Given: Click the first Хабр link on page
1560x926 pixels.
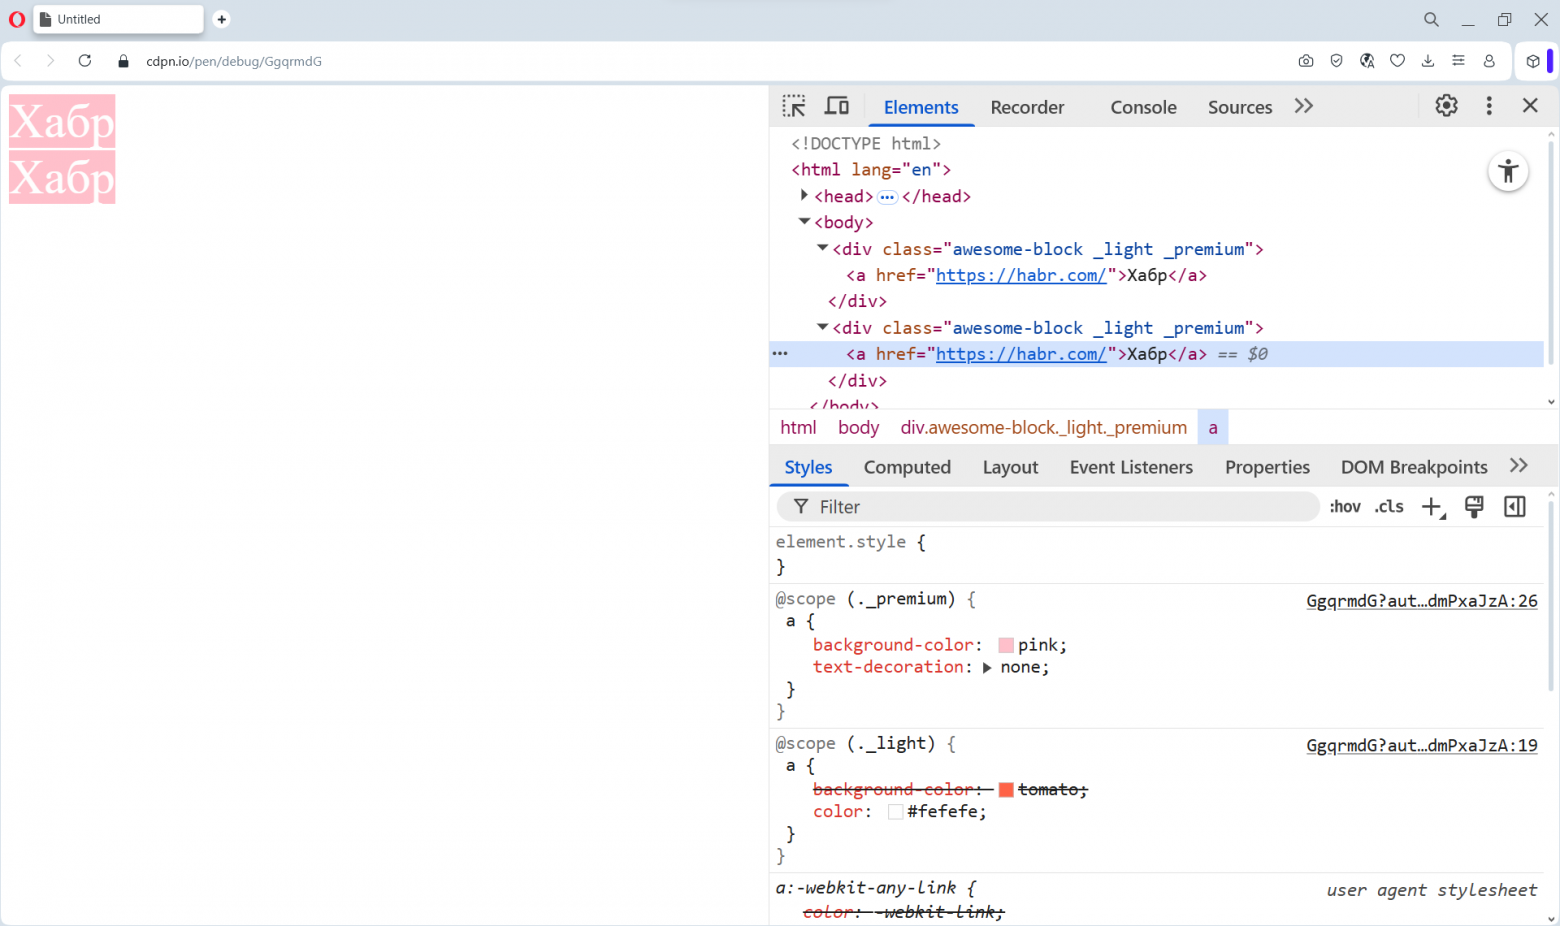Looking at the screenshot, I should (x=62, y=121).
